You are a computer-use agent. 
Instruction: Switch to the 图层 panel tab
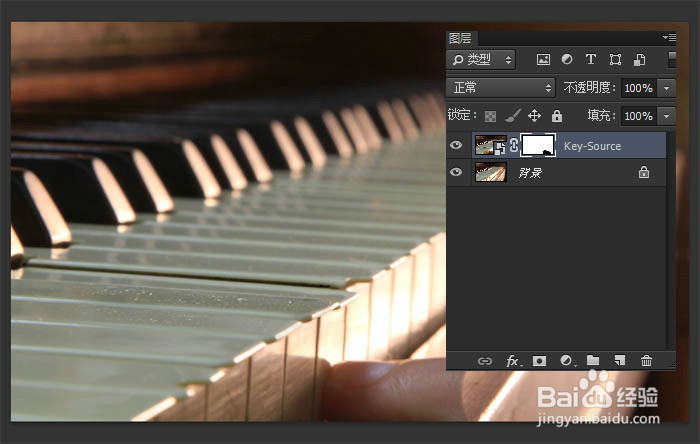pyautogui.click(x=461, y=38)
